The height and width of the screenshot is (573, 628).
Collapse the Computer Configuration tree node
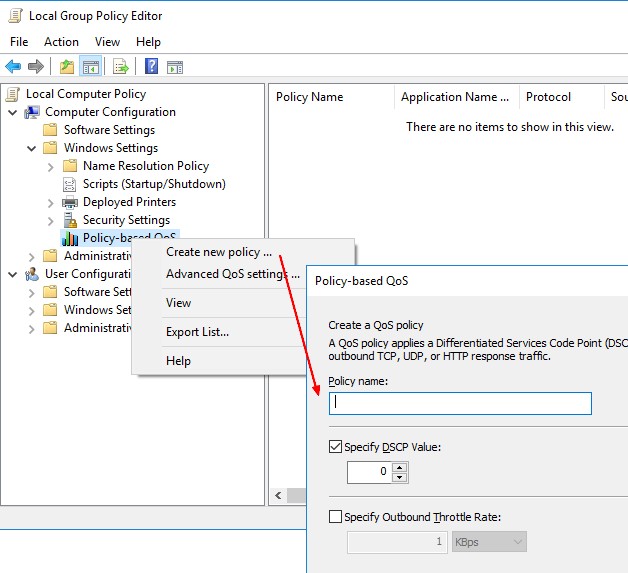(x=12, y=112)
